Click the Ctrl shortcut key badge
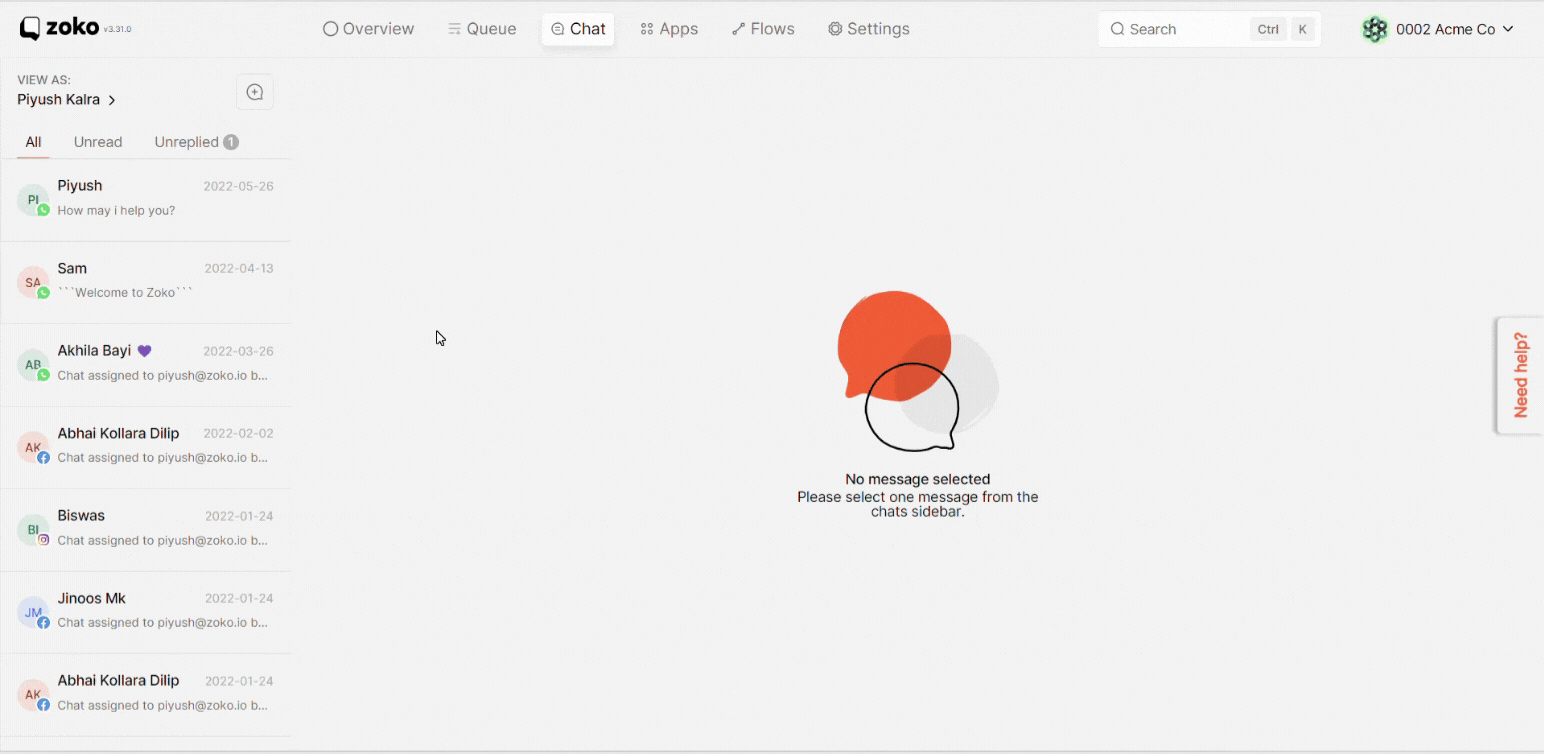This screenshot has width=1544, height=754. pos(1268,29)
